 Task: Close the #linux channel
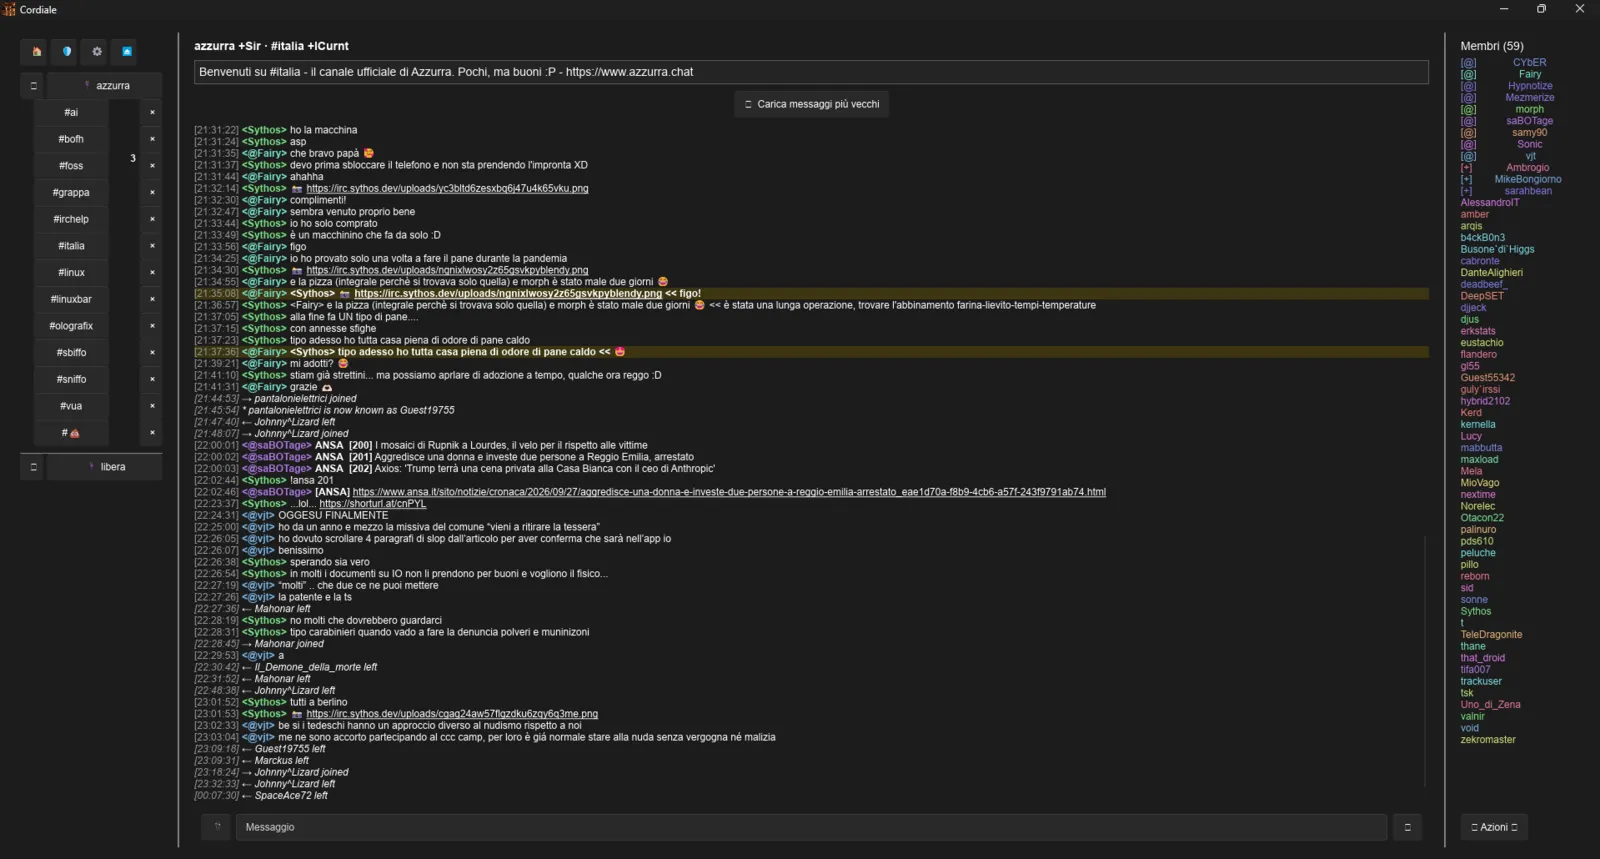click(152, 273)
